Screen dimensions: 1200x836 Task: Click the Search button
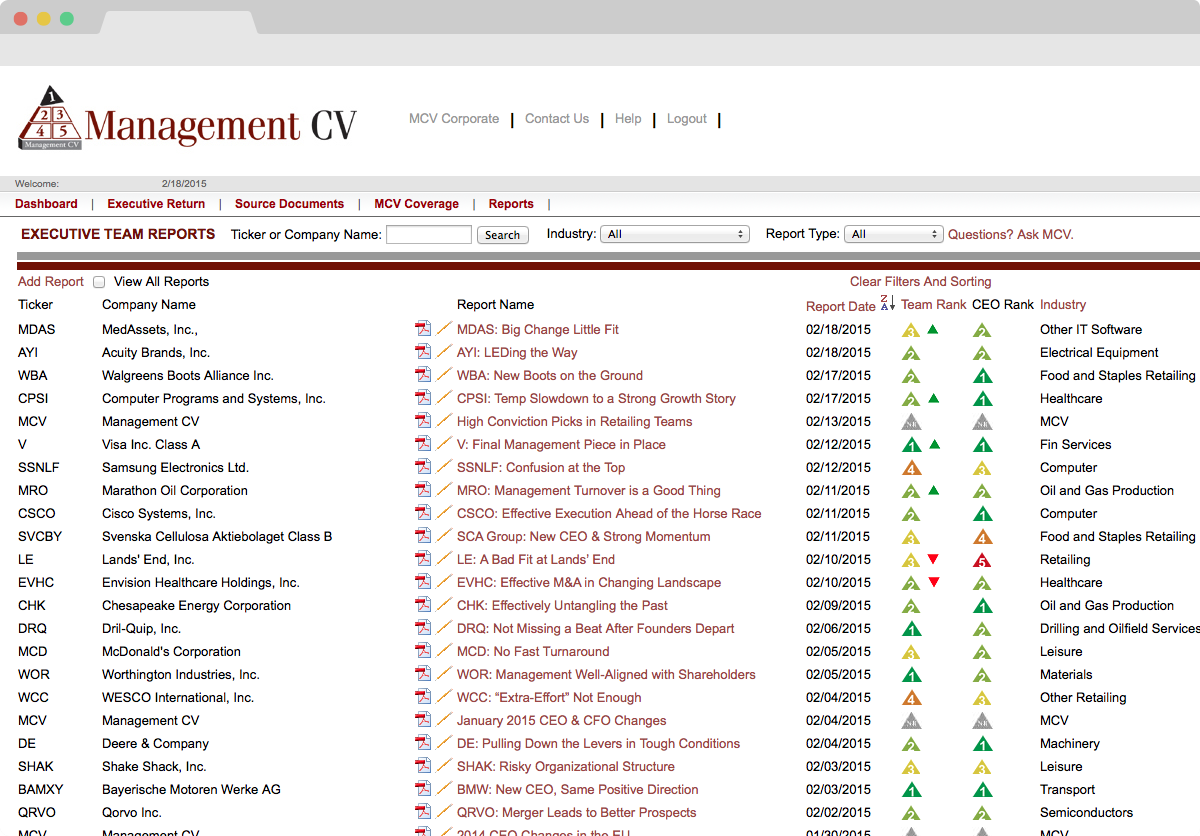pyautogui.click(x=502, y=234)
